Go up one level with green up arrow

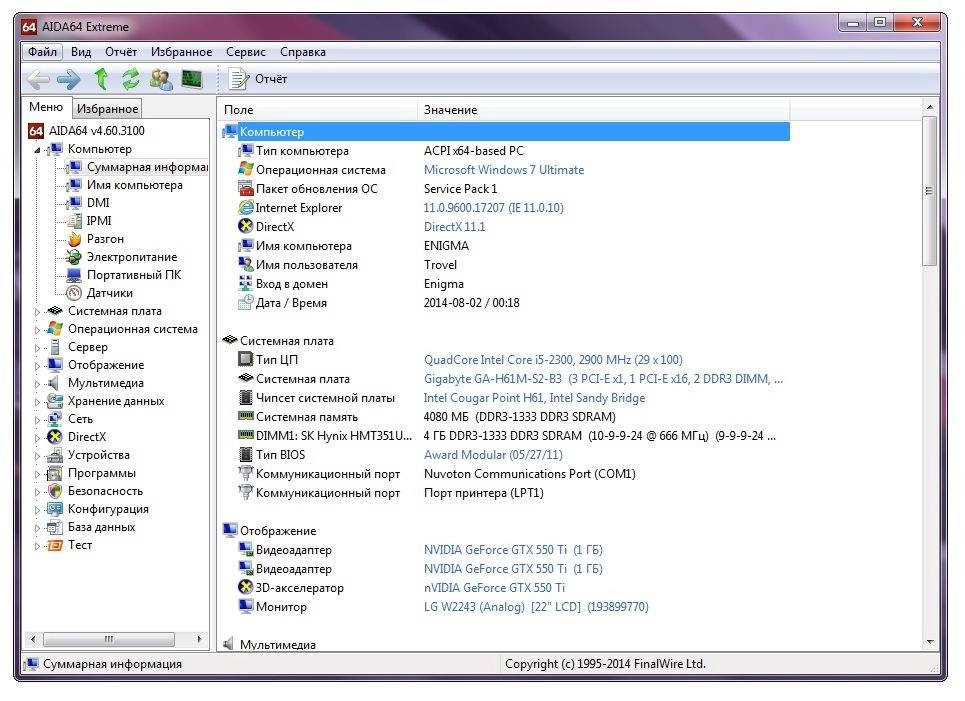101,79
